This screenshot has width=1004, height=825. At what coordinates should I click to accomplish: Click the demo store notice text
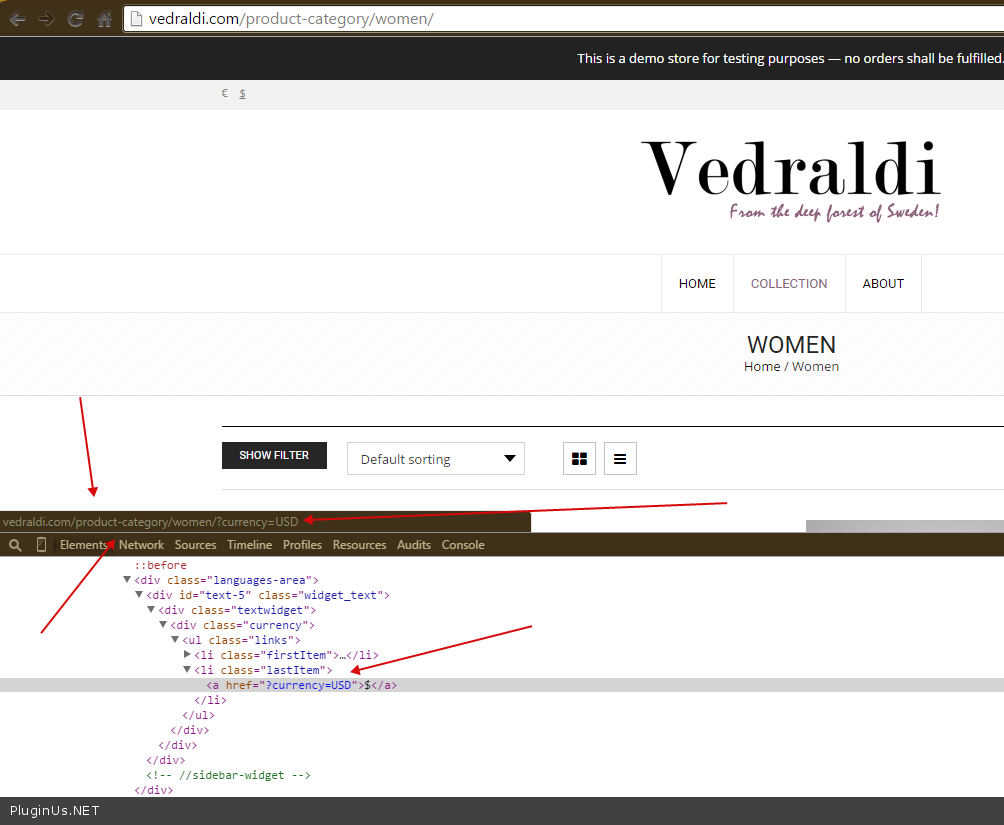(790, 58)
